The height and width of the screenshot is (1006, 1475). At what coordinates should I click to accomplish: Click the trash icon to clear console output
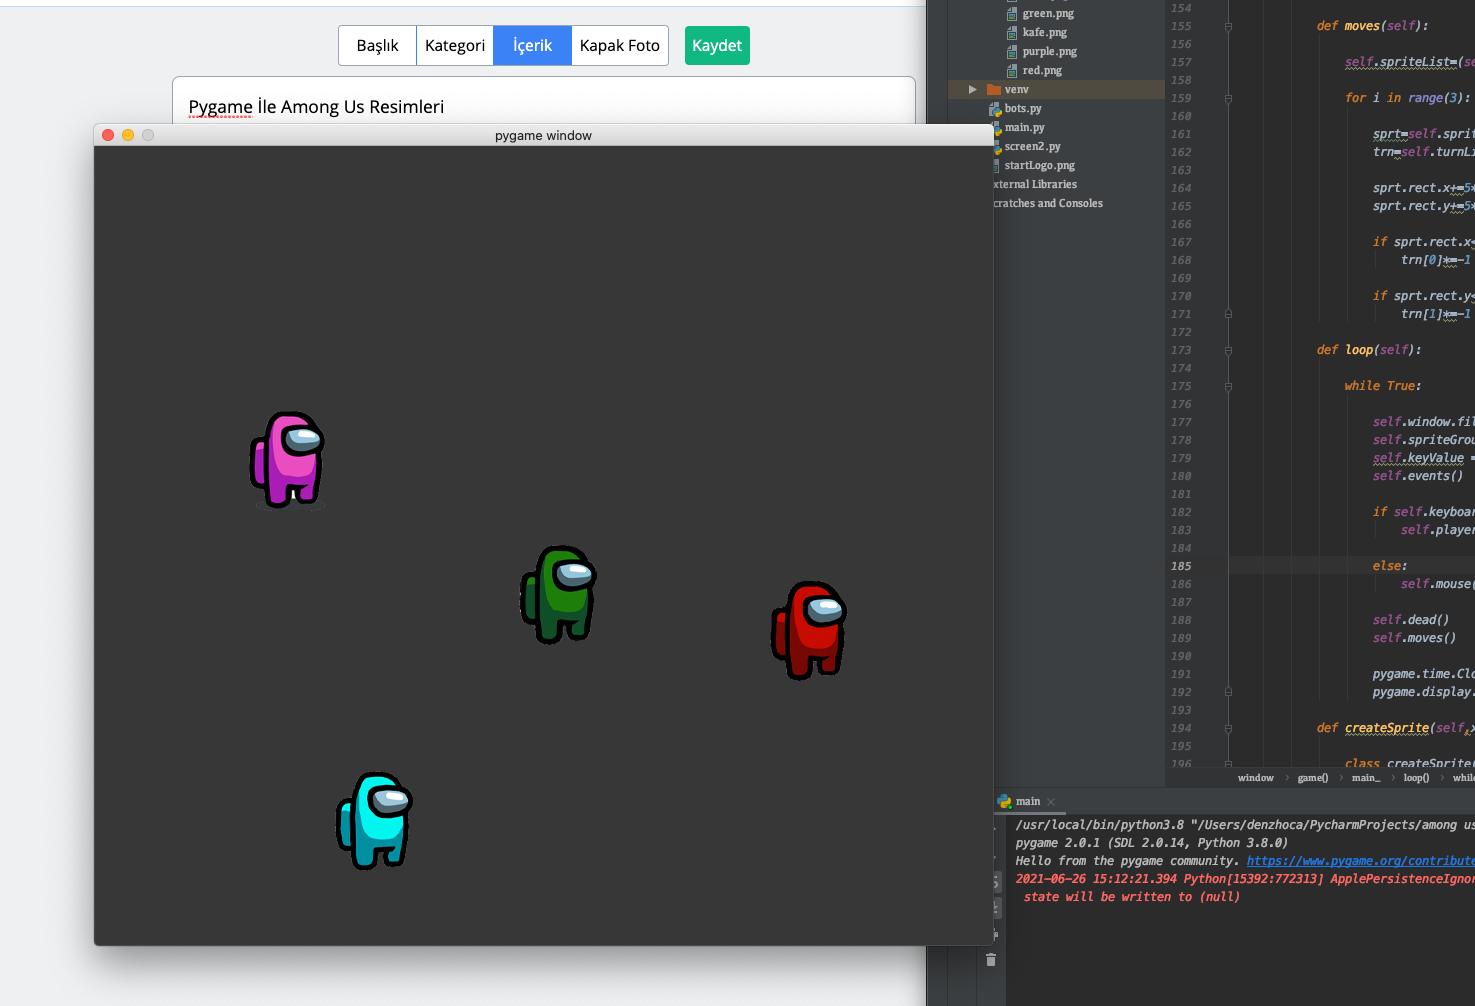[991, 959]
